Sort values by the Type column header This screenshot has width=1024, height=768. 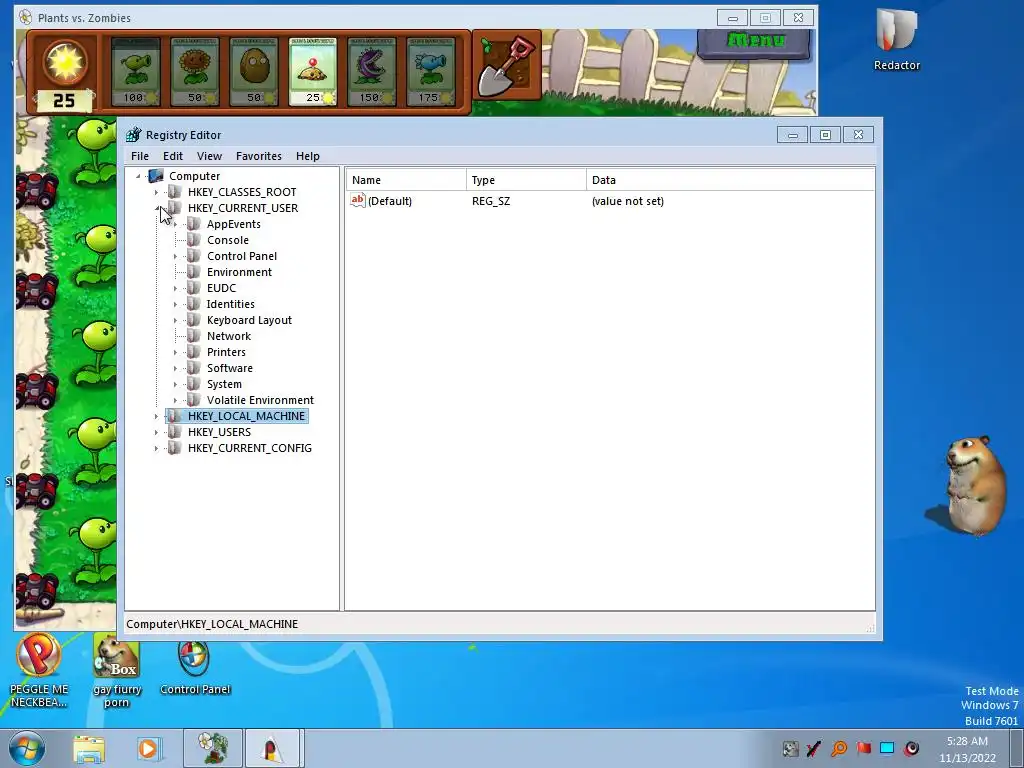526,180
